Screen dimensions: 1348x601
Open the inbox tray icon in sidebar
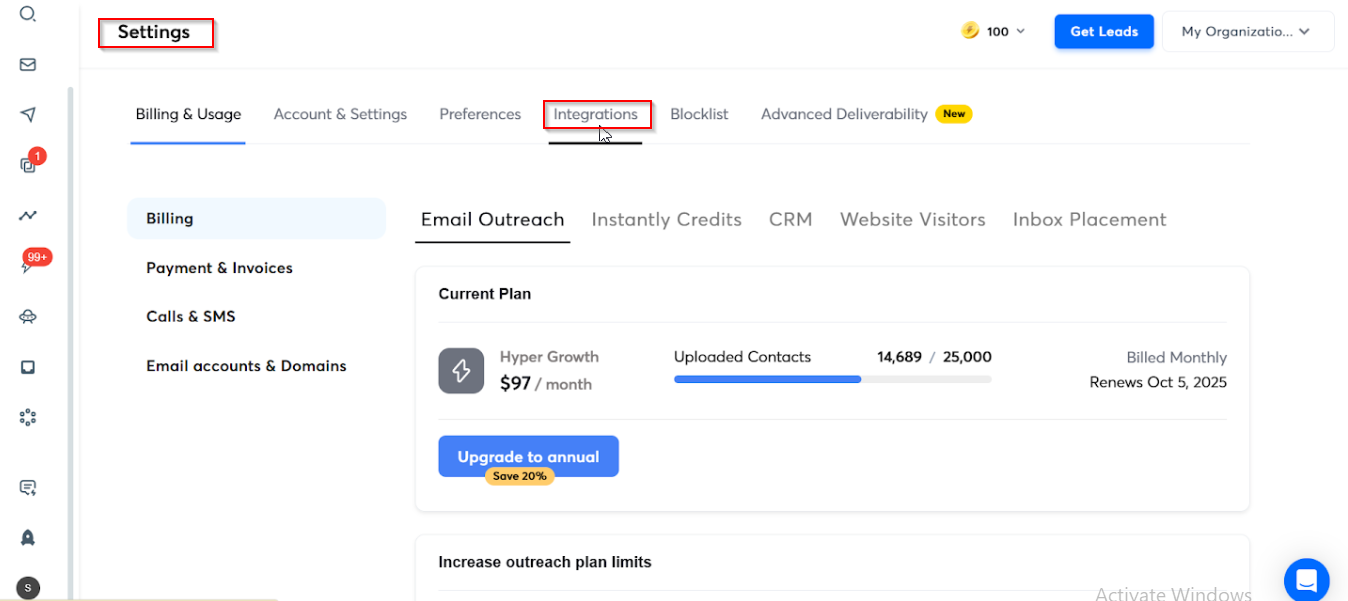coord(28,367)
